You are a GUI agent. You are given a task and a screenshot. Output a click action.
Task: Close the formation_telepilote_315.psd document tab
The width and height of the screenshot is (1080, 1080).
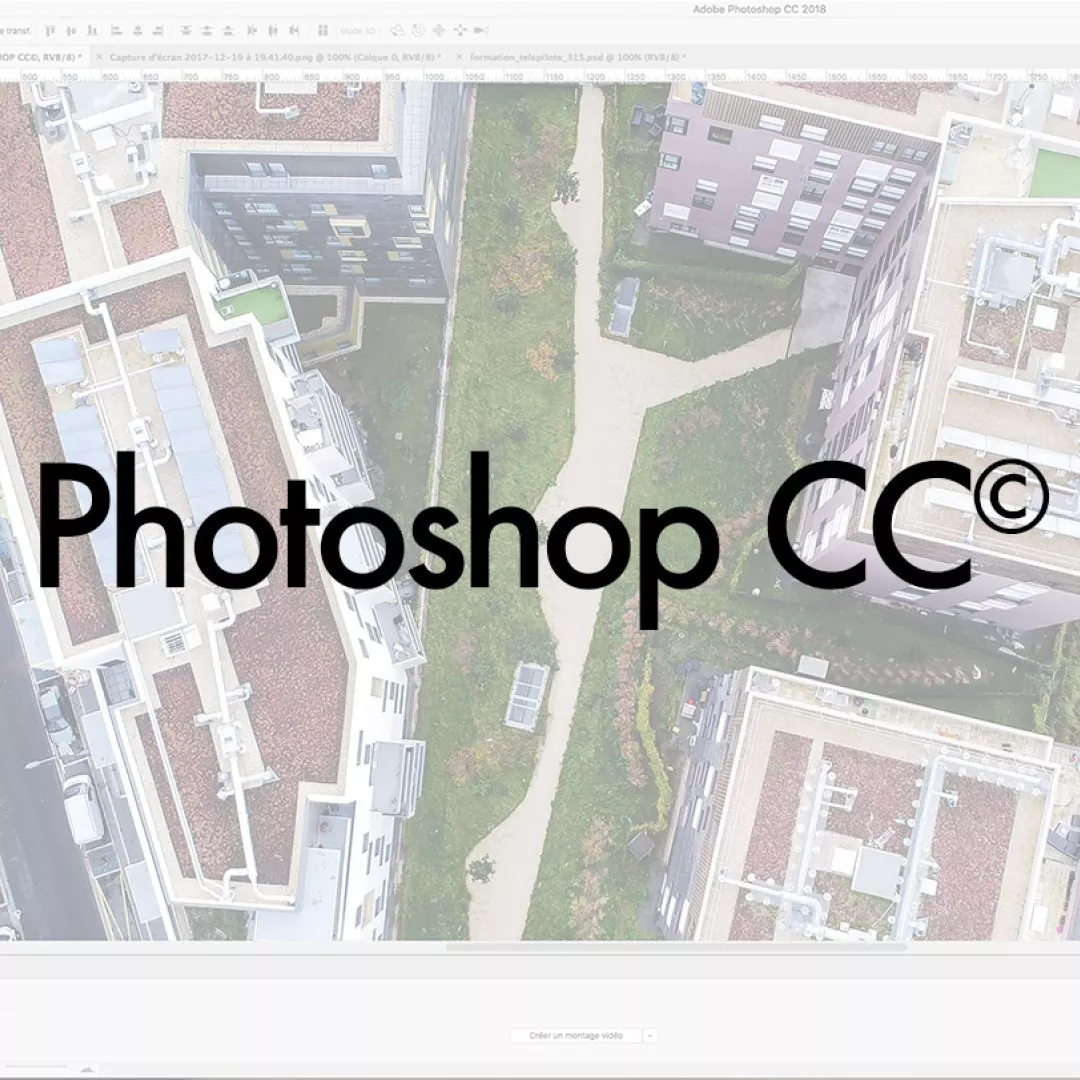pos(459,57)
